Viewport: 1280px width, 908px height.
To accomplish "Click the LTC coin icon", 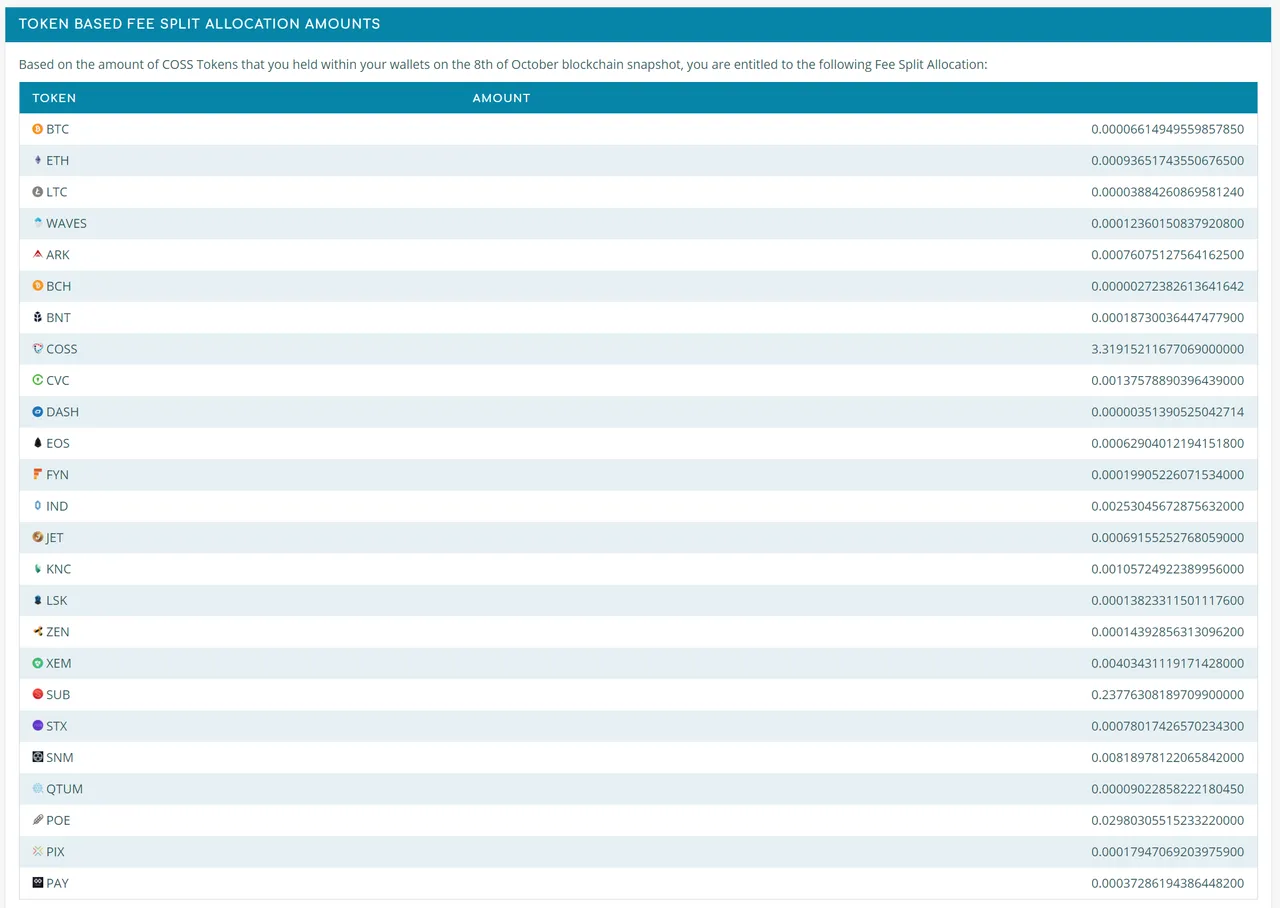I will click(x=38, y=192).
